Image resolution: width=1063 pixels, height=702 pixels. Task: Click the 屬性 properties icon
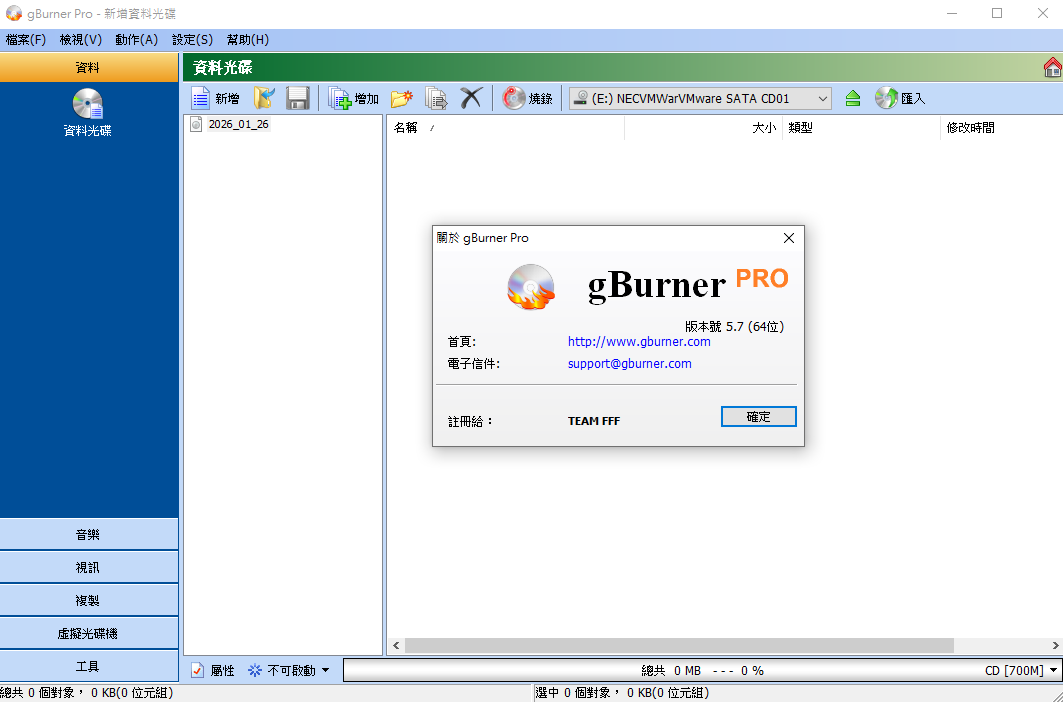click(197, 670)
